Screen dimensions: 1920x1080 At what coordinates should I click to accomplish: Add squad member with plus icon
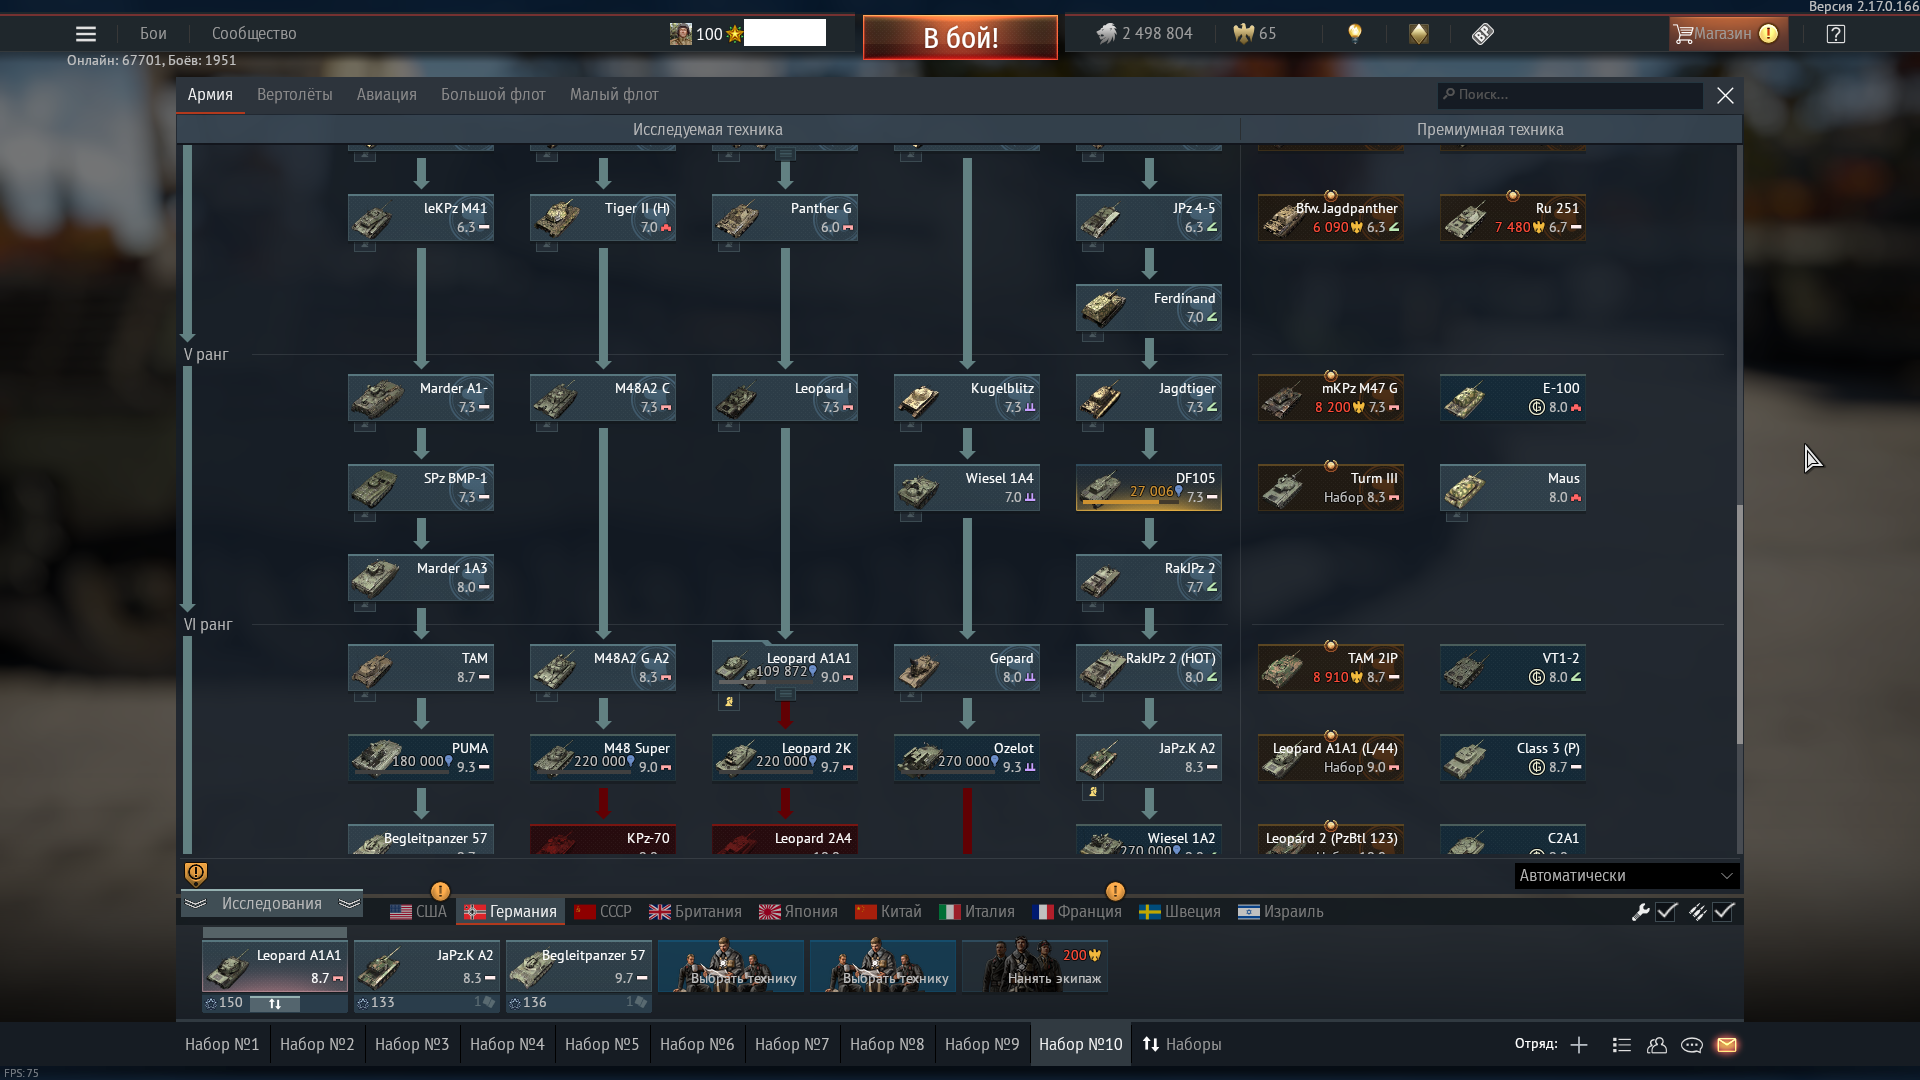(x=1579, y=1045)
